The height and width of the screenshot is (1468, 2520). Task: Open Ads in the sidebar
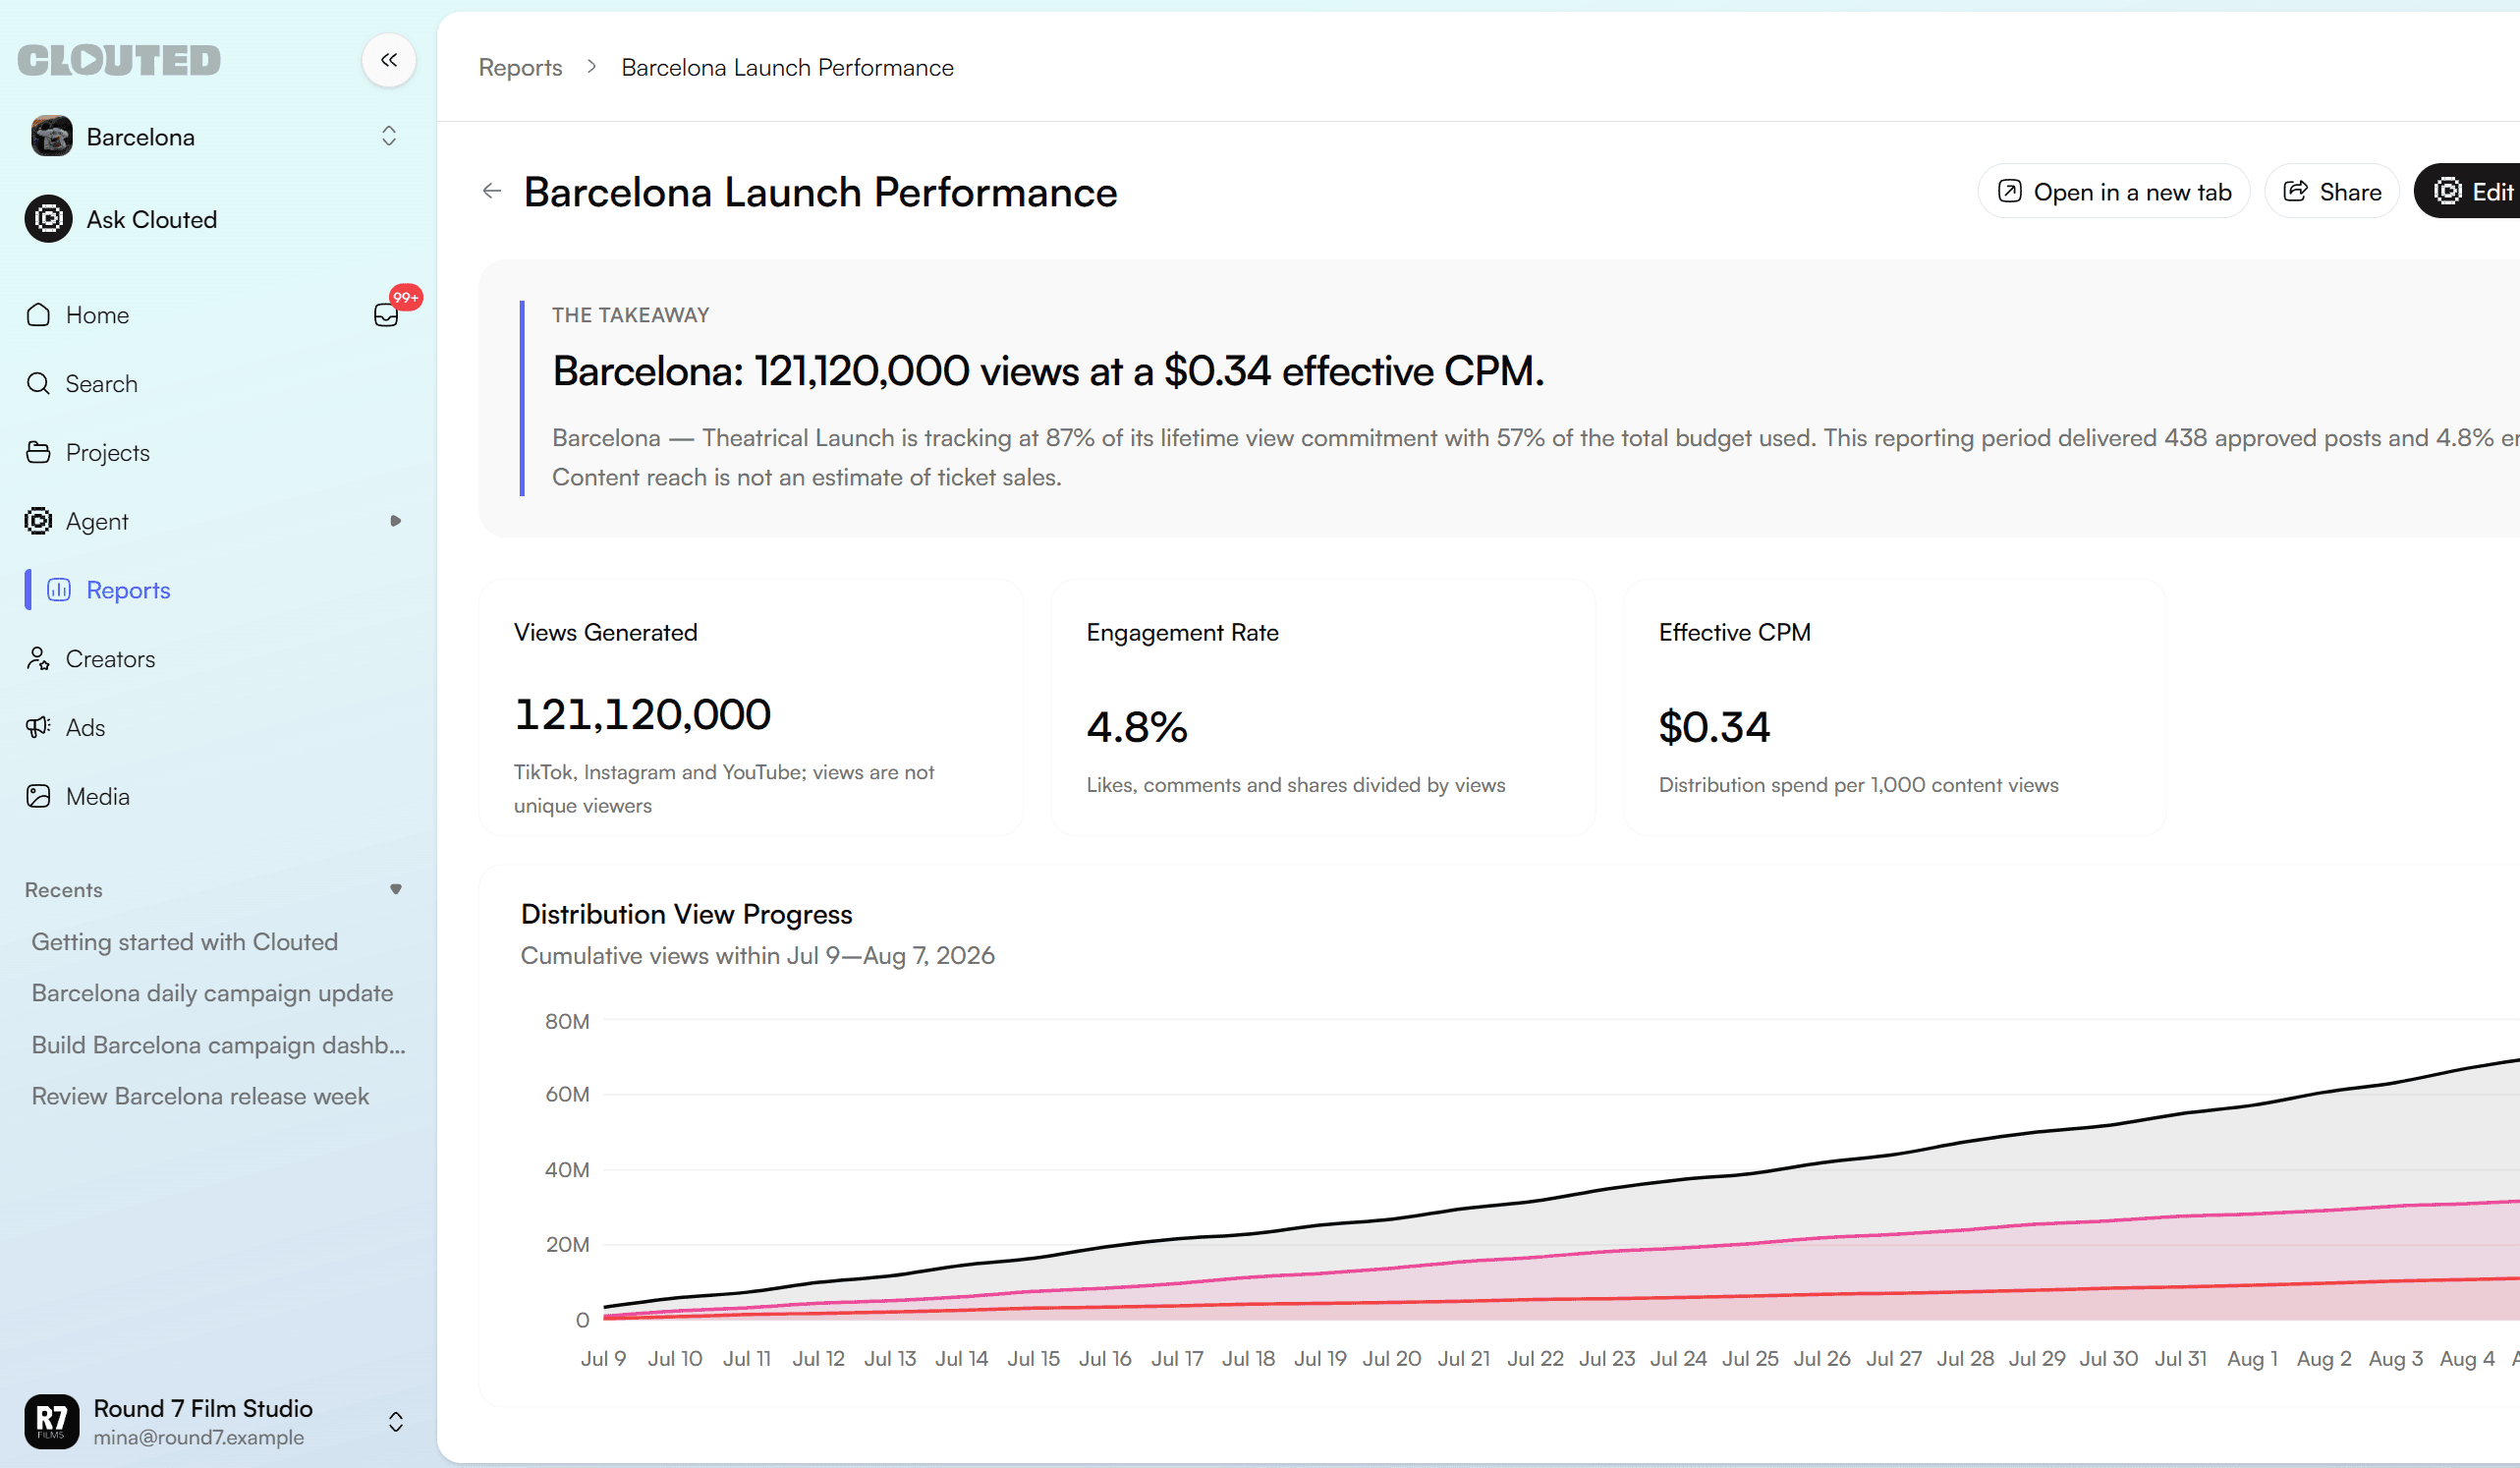85,728
